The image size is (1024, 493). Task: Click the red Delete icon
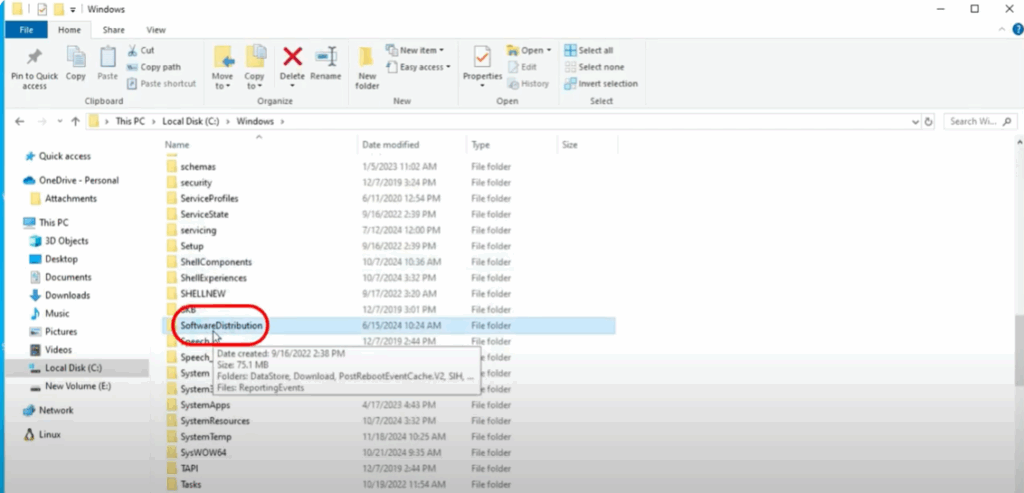point(292,57)
